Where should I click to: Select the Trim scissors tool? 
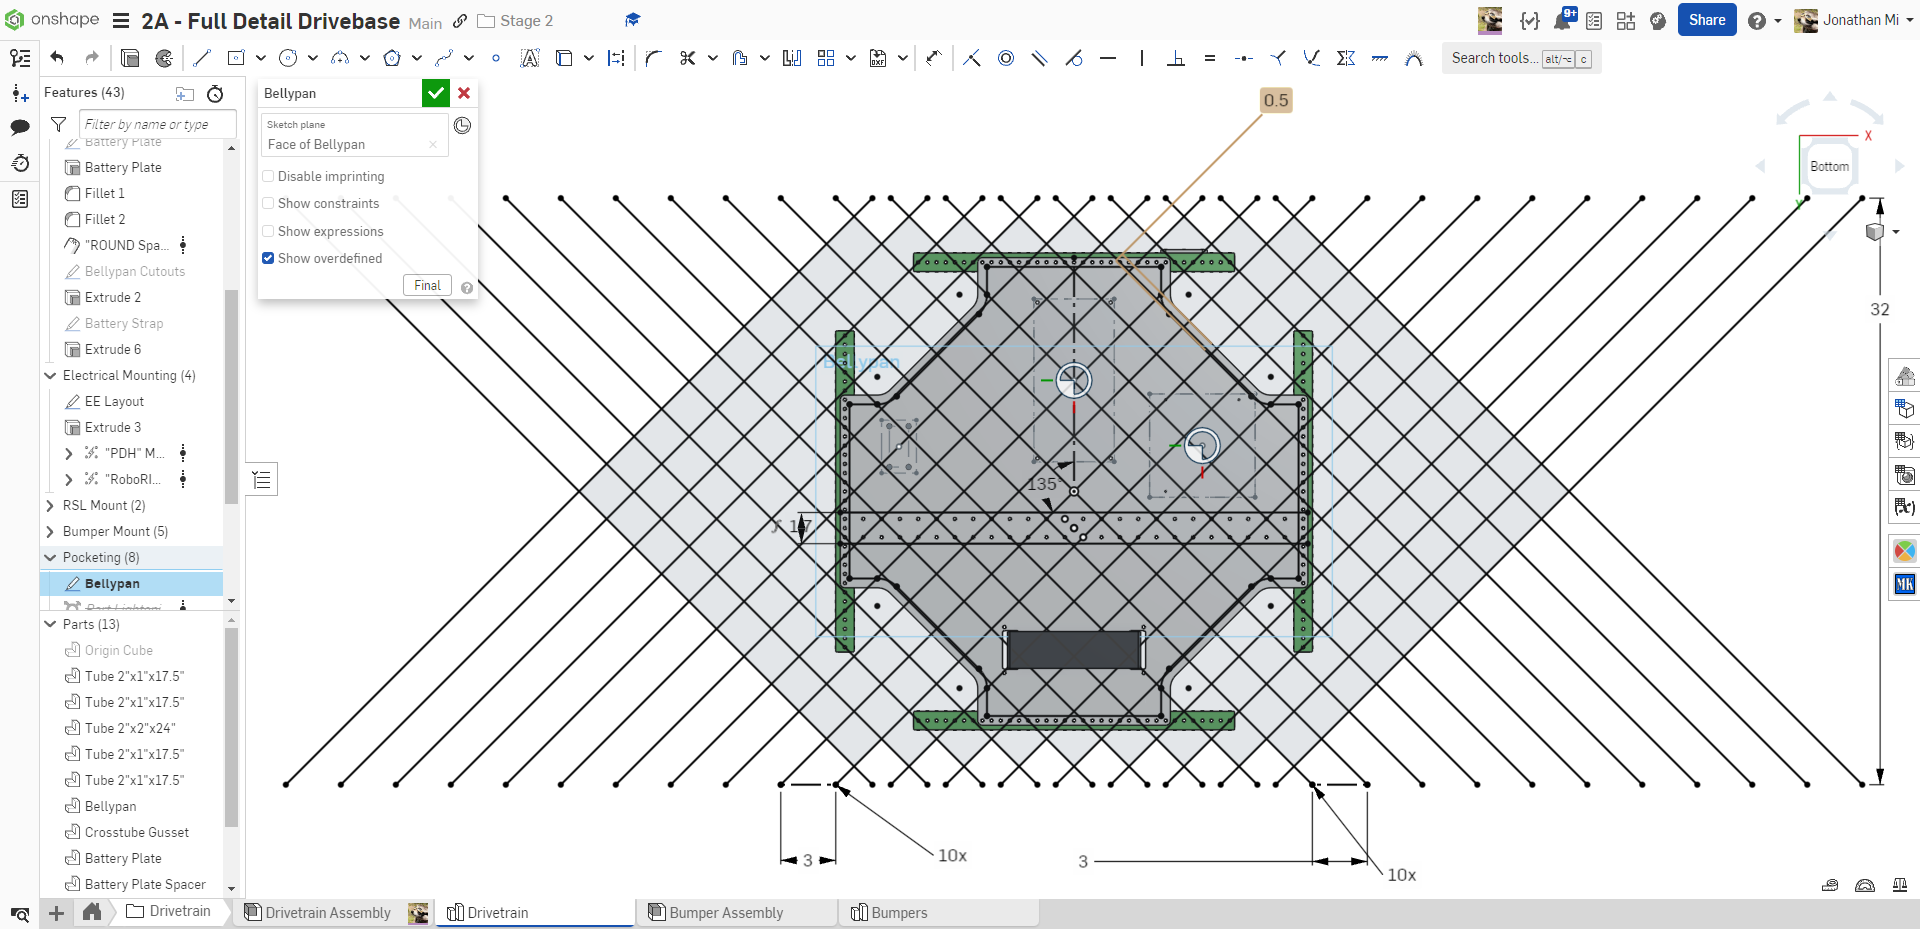[x=687, y=58]
